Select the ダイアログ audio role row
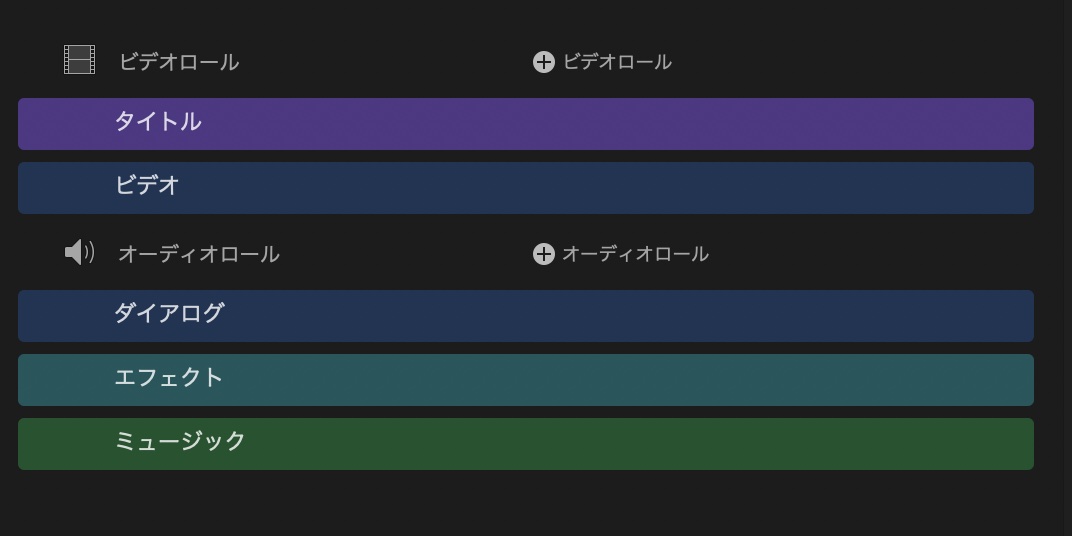This screenshot has height=536, width=1072. [x=525, y=316]
